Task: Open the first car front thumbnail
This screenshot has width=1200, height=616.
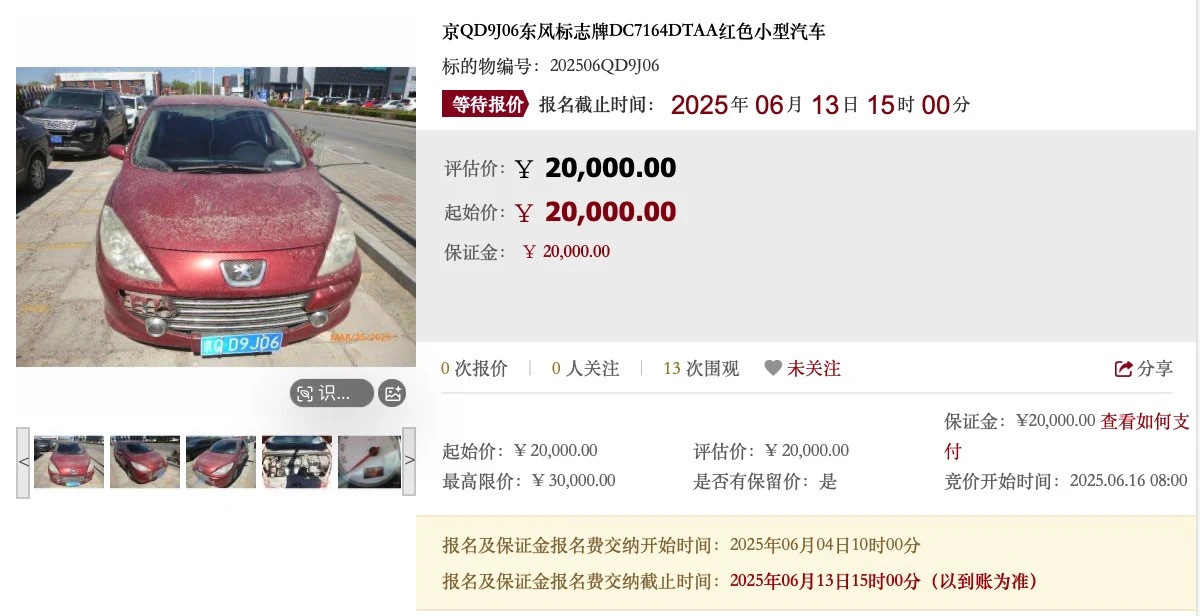Action: [x=69, y=462]
